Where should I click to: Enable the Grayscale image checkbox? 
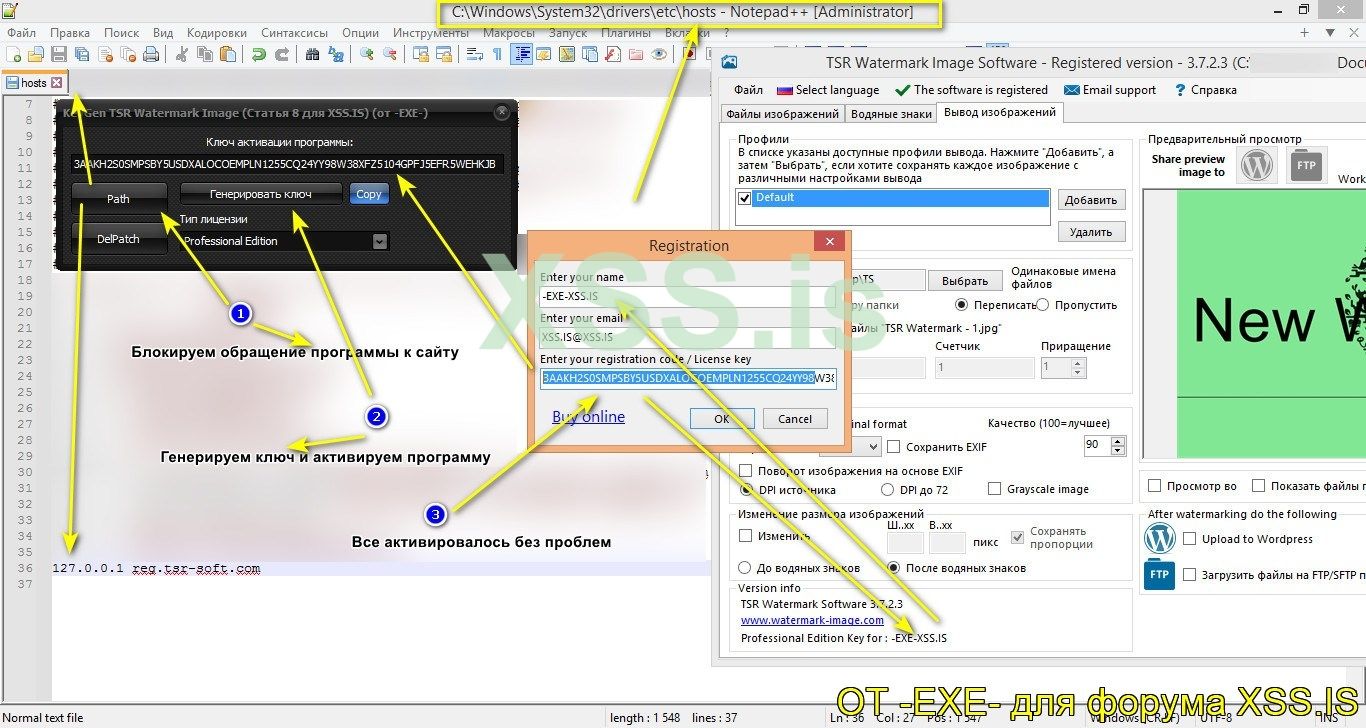click(994, 489)
